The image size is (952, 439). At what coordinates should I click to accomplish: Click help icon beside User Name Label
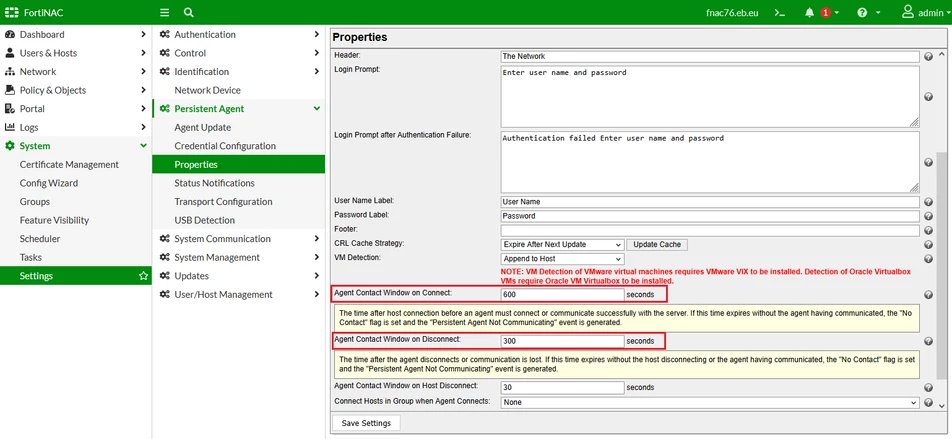coord(928,202)
